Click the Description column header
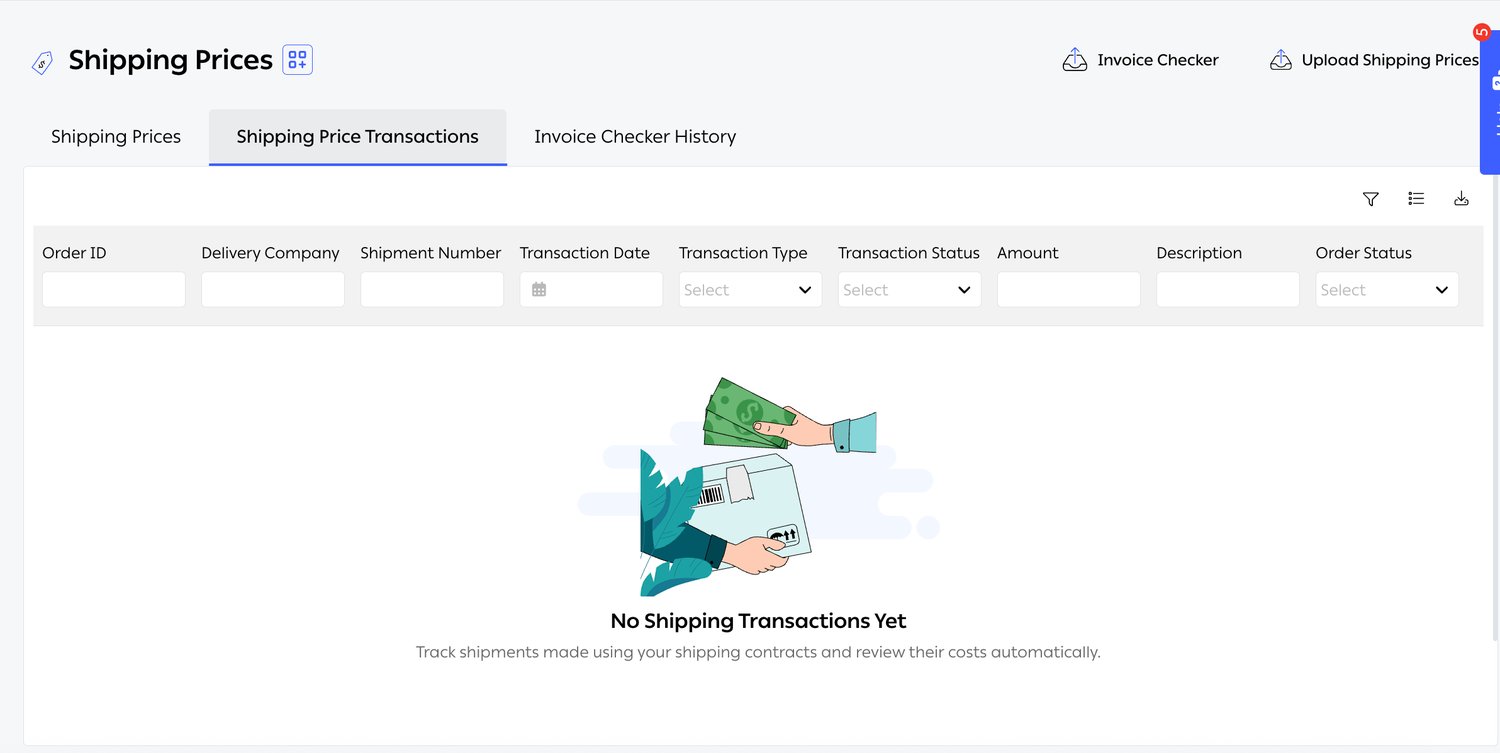Image resolution: width=1500 pixels, height=753 pixels. tap(1199, 253)
